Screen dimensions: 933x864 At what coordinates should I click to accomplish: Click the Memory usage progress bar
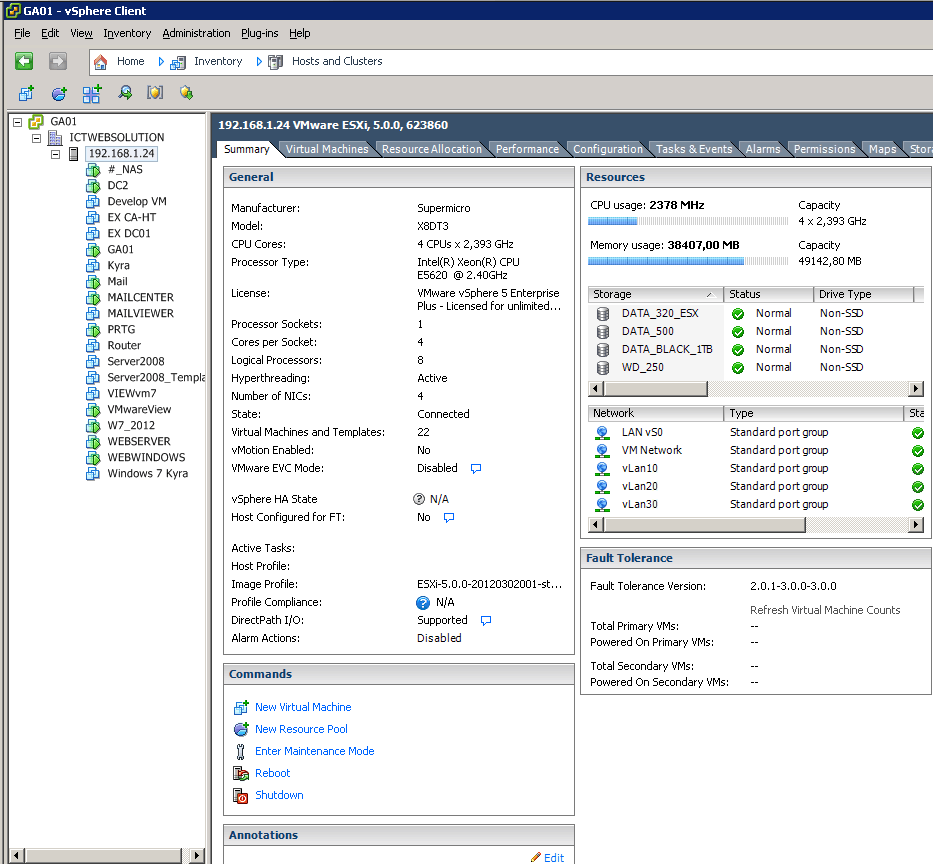tap(688, 261)
